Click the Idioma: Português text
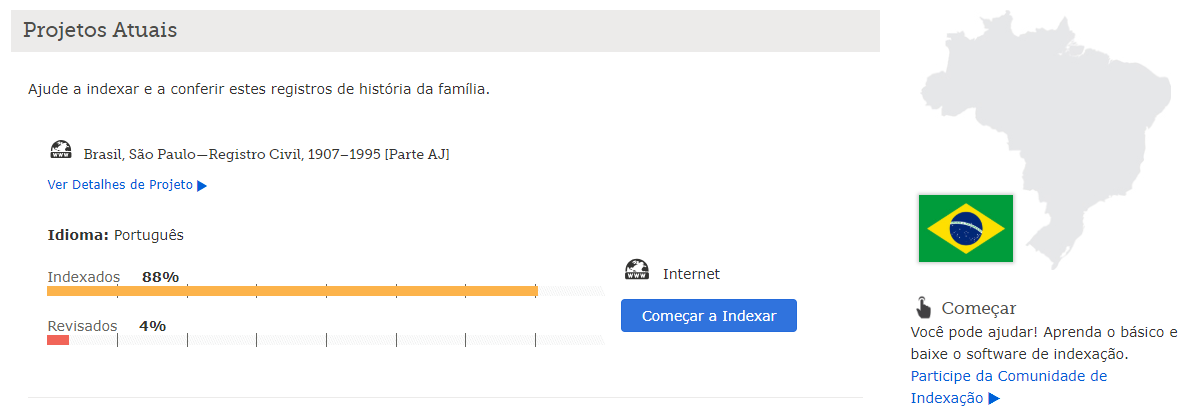 115,235
